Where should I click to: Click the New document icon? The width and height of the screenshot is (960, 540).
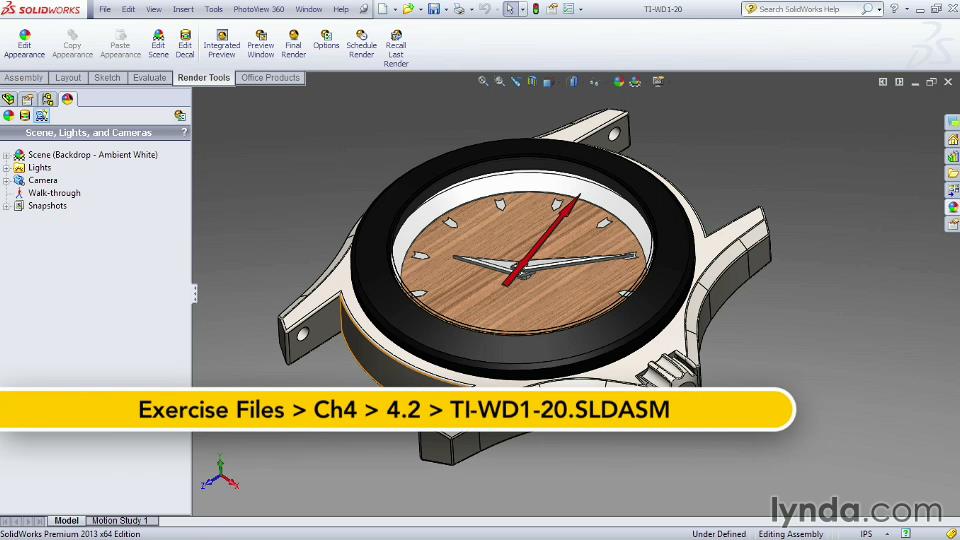click(383, 9)
